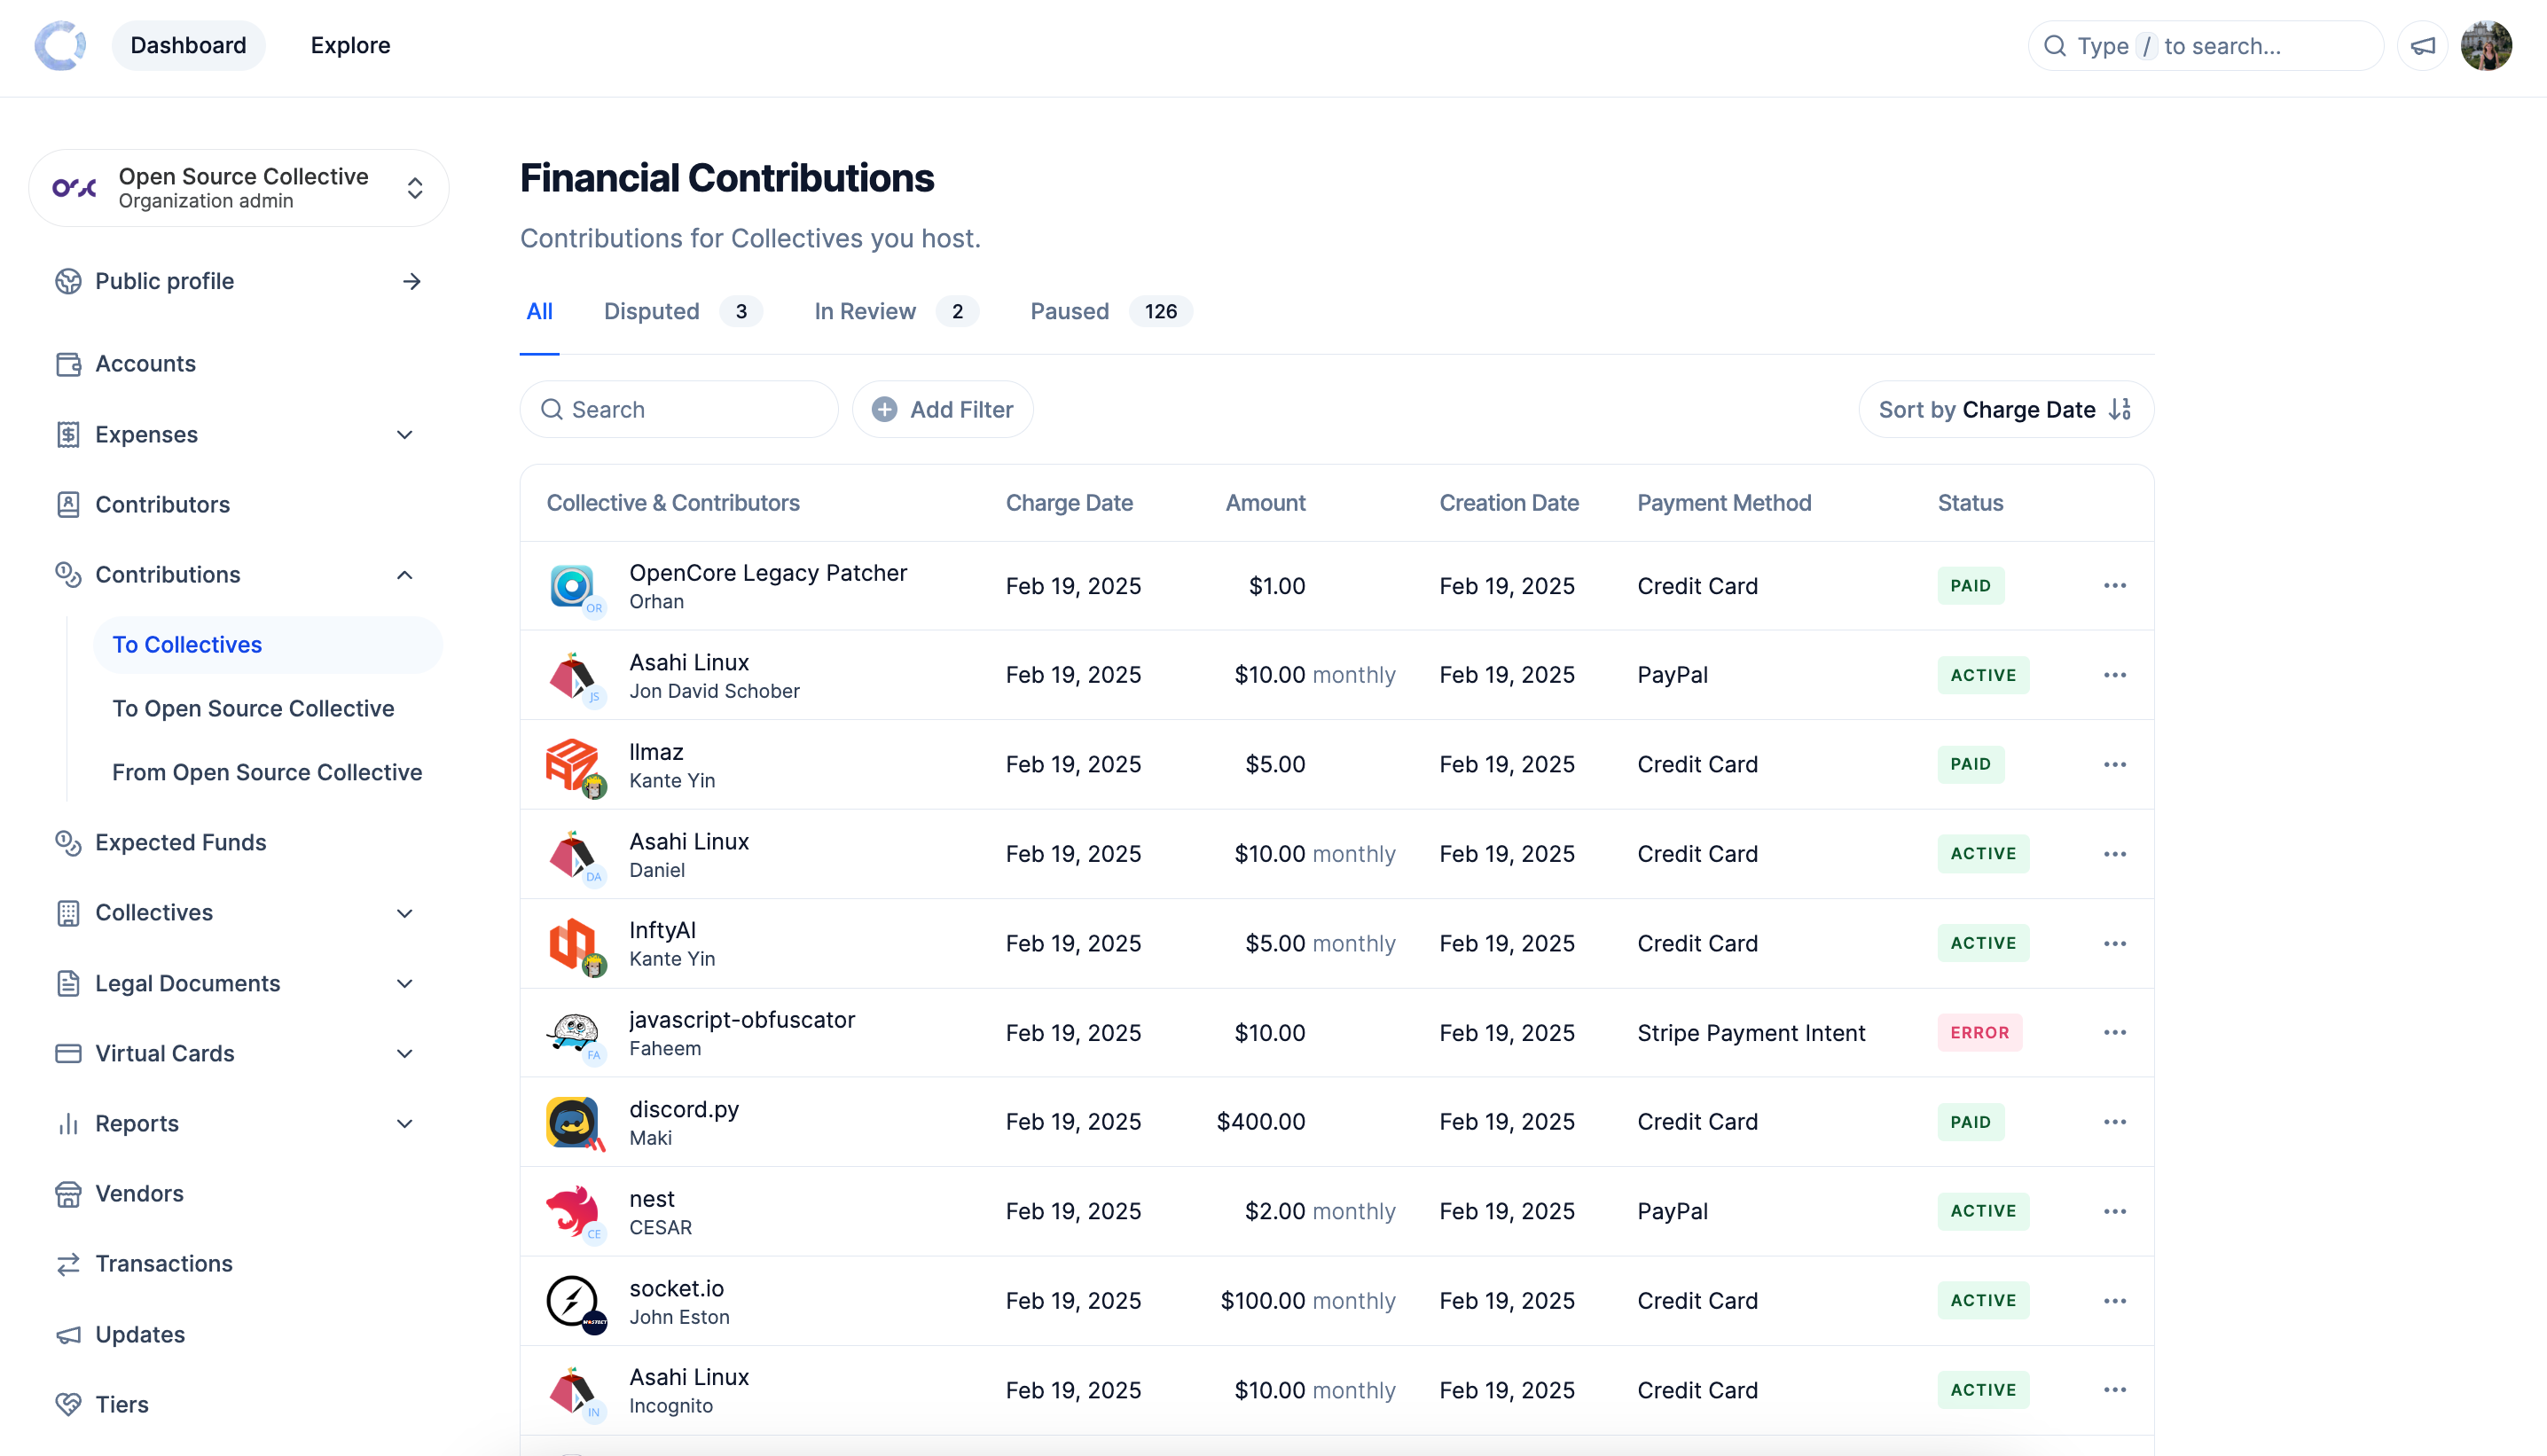Viewport: 2547px width, 1456px height.
Task: Click the OpenCore Legacy Patcher collective avatar
Action: click(x=572, y=586)
